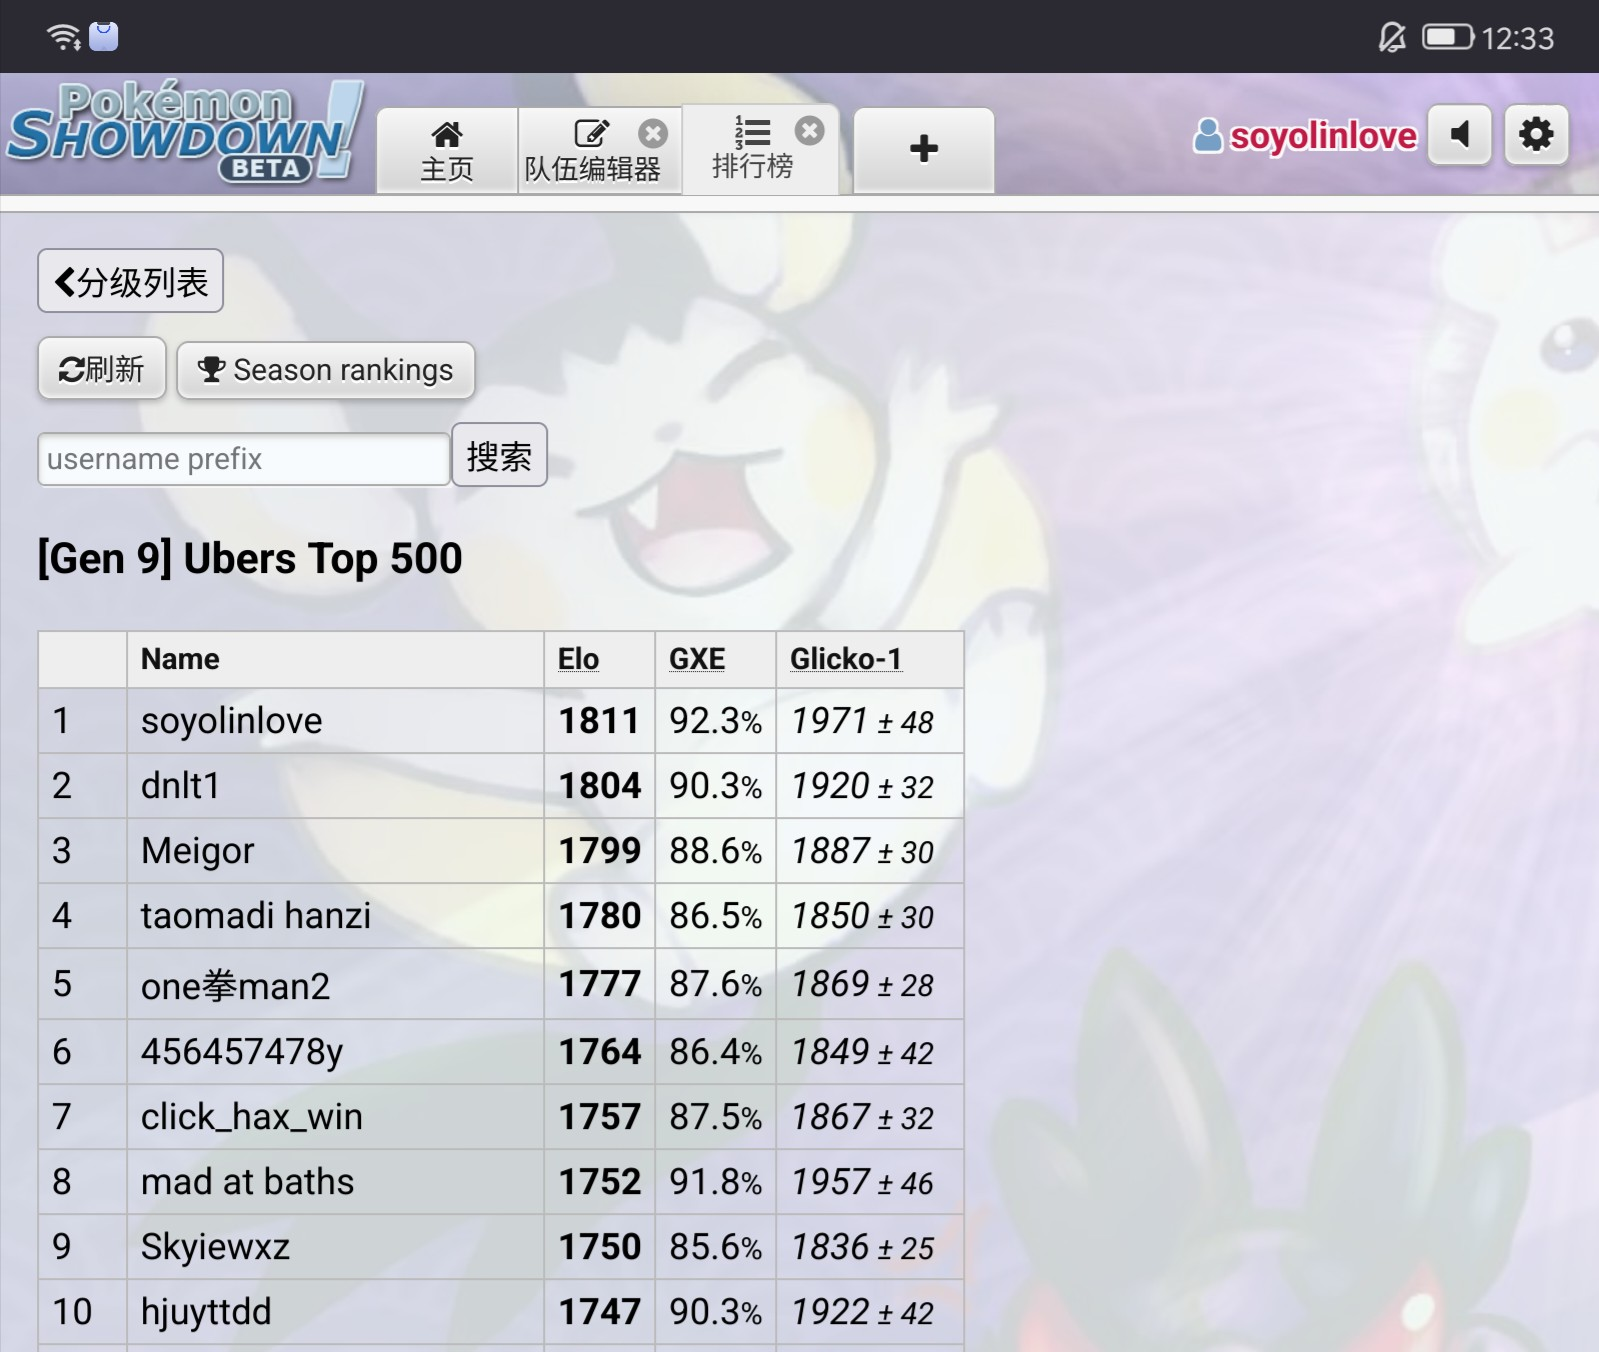Close the 队伍编辑器 tab

(x=653, y=133)
